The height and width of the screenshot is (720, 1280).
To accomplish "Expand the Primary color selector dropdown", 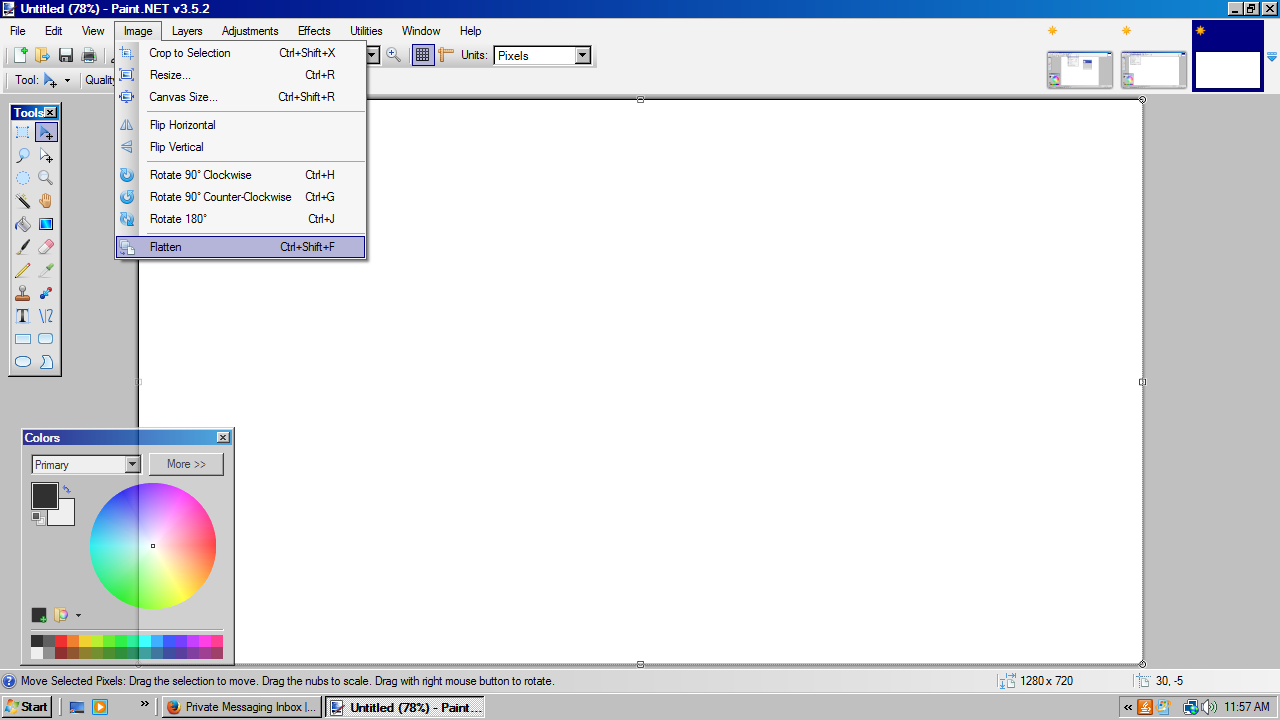I will pos(132,465).
